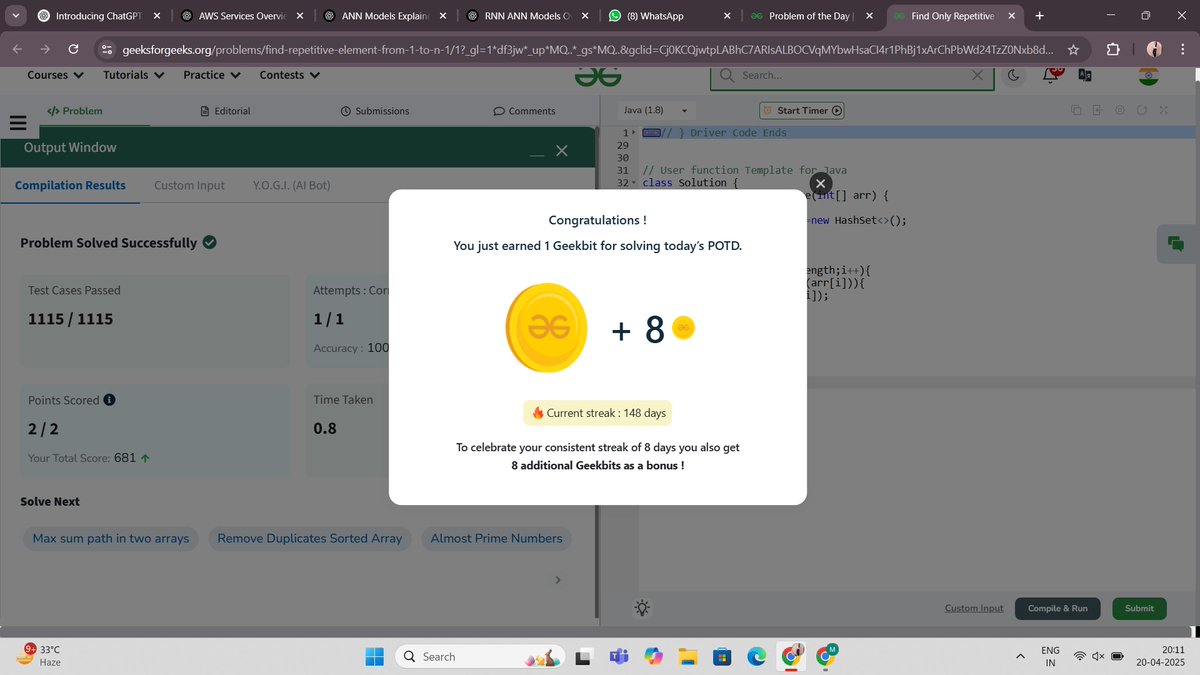The width and height of the screenshot is (1200, 675).
Task: Open Windows Start menu
Action: 374,656
